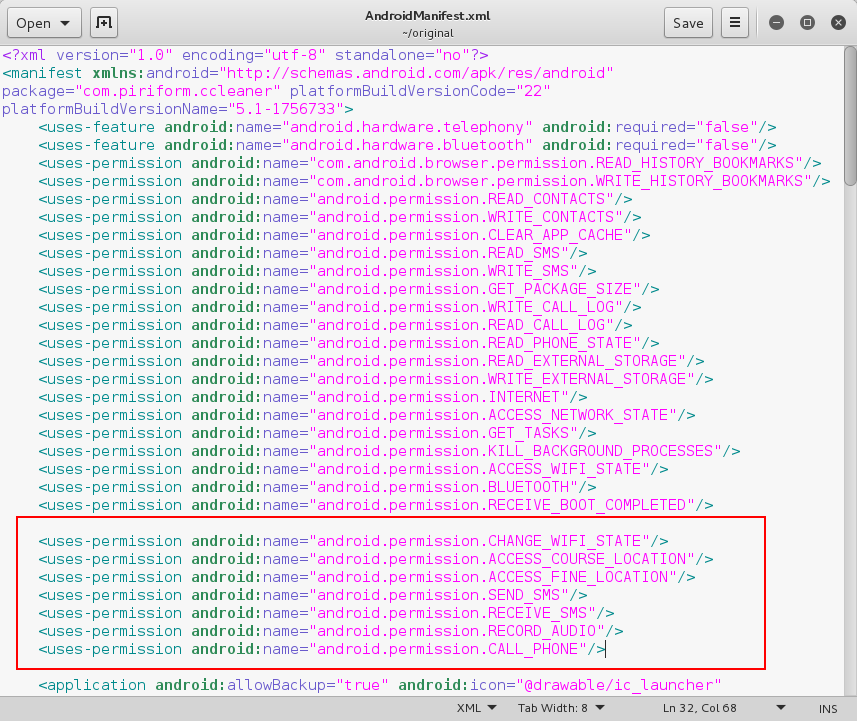857x721 pixels.
Task: Click the WRITE_CONTACTS permission line
Action: pos(340,216)
